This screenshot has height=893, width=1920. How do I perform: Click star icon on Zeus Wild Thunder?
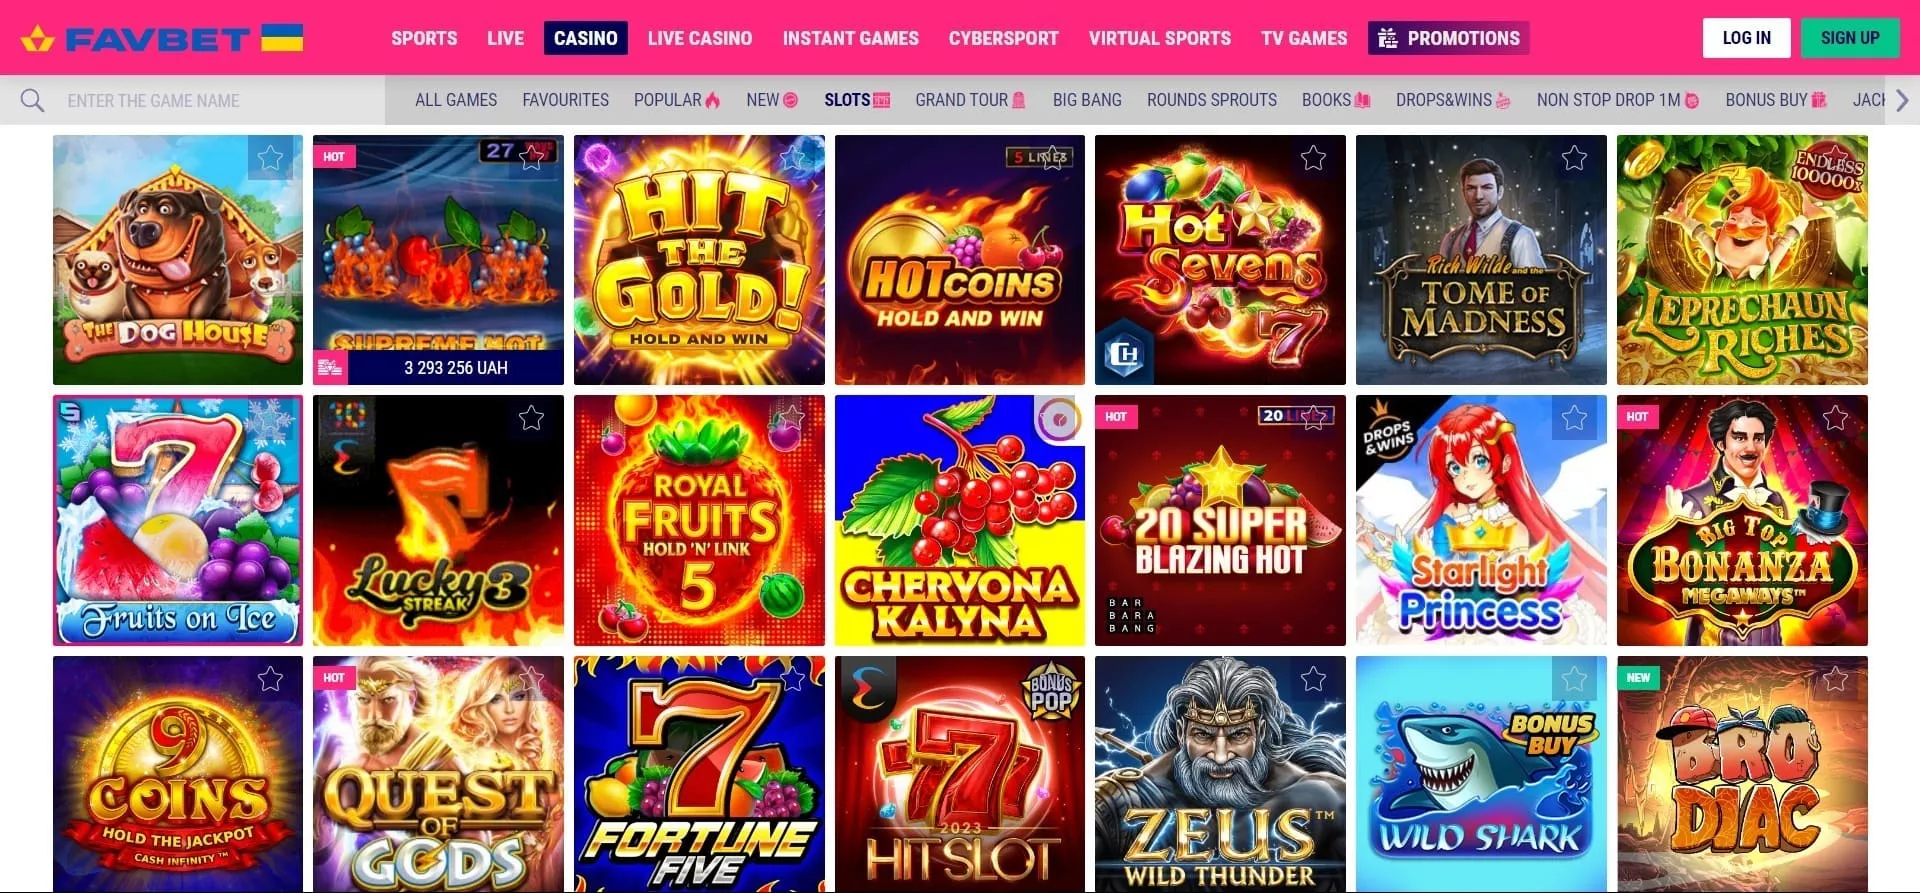pos(1313,680)
